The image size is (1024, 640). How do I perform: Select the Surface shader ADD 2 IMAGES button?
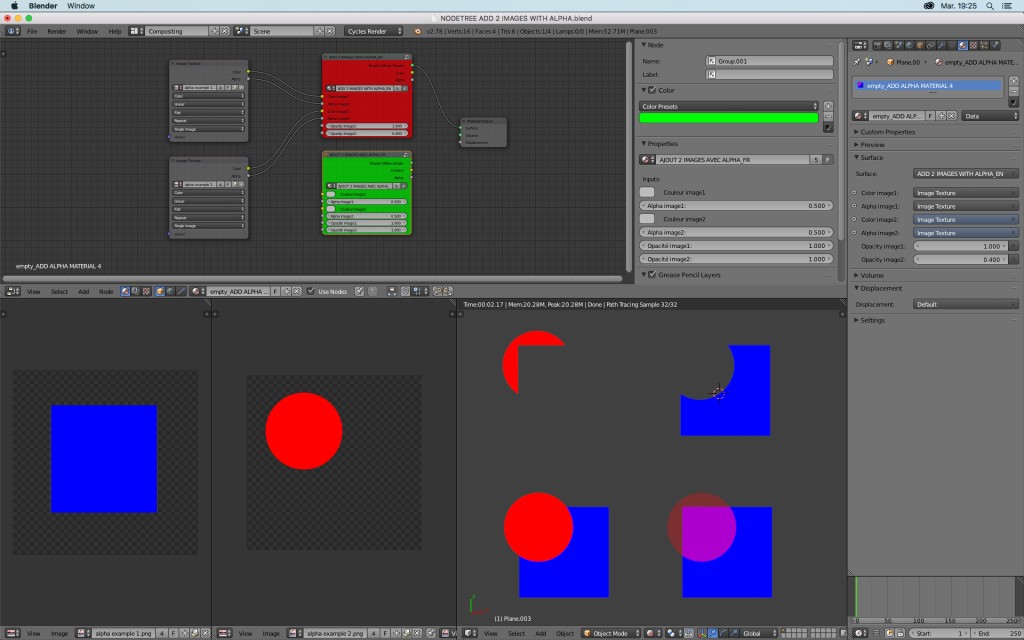(966, 174)
